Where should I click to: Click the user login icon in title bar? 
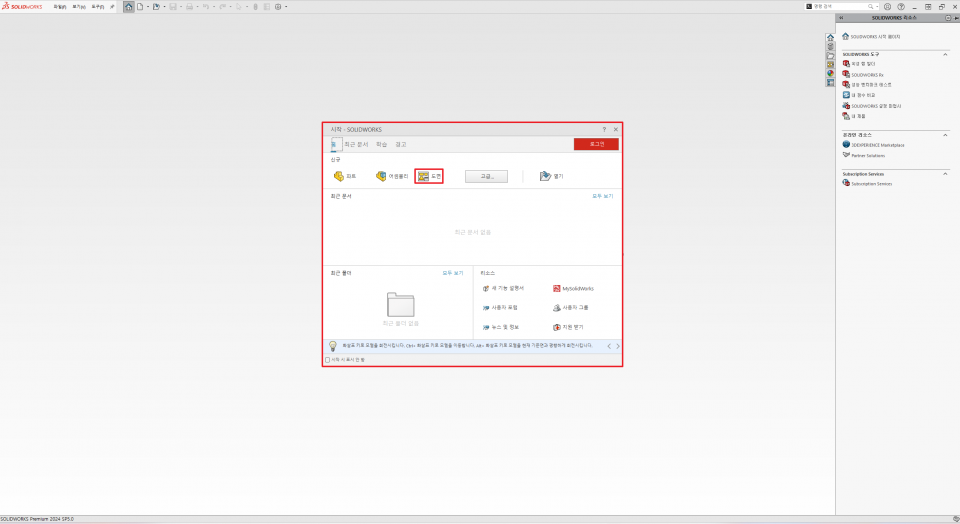point(888,7)
